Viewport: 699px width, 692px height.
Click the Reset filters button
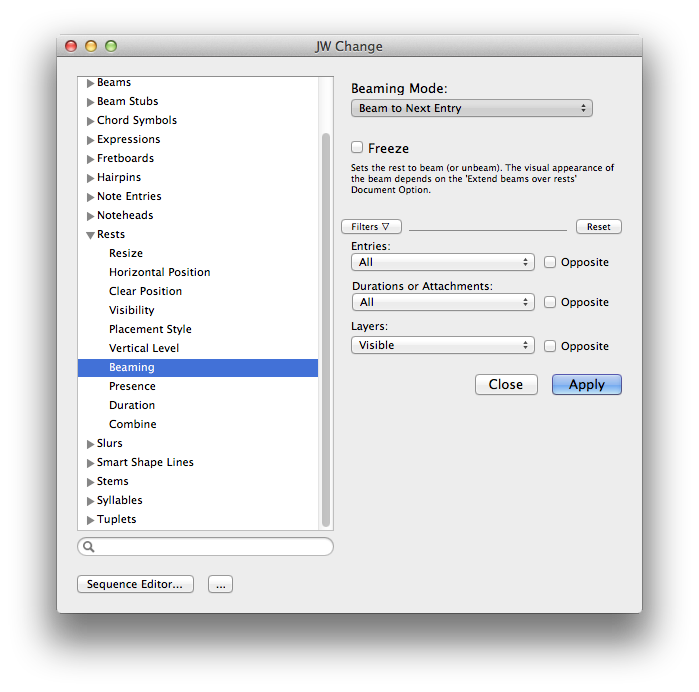(x=598, y=227)
